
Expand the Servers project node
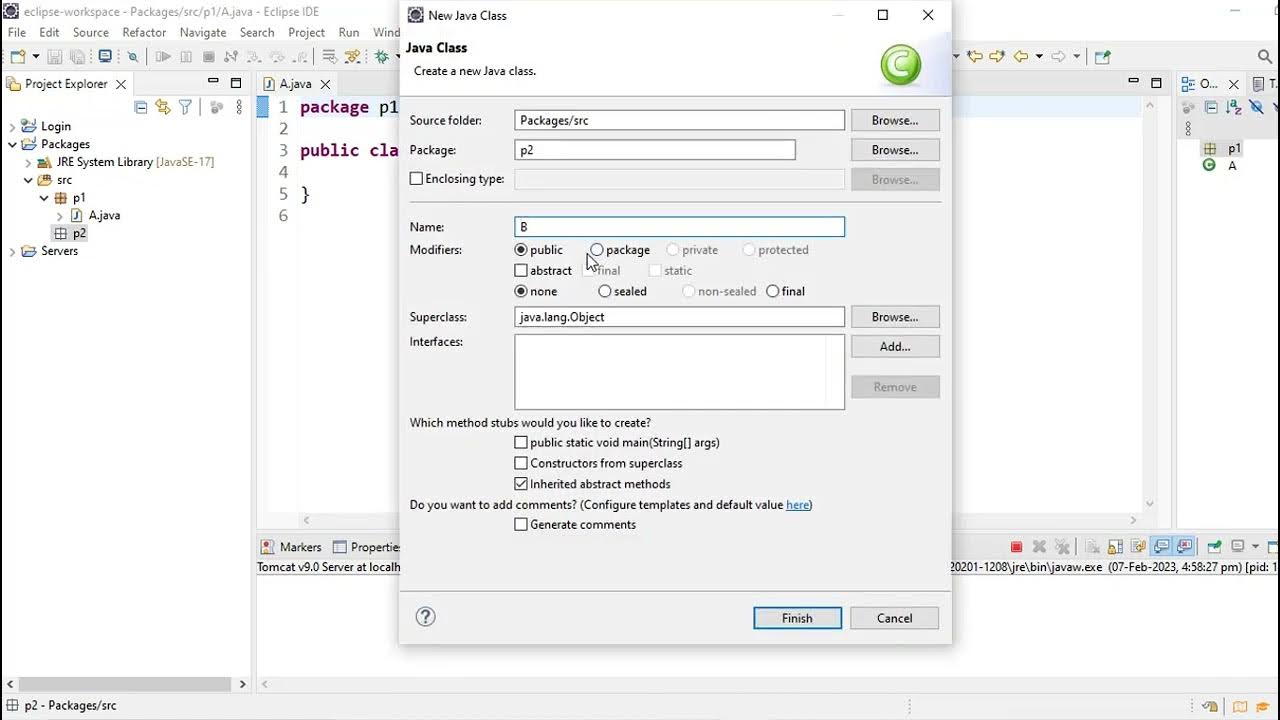(12, 252)
